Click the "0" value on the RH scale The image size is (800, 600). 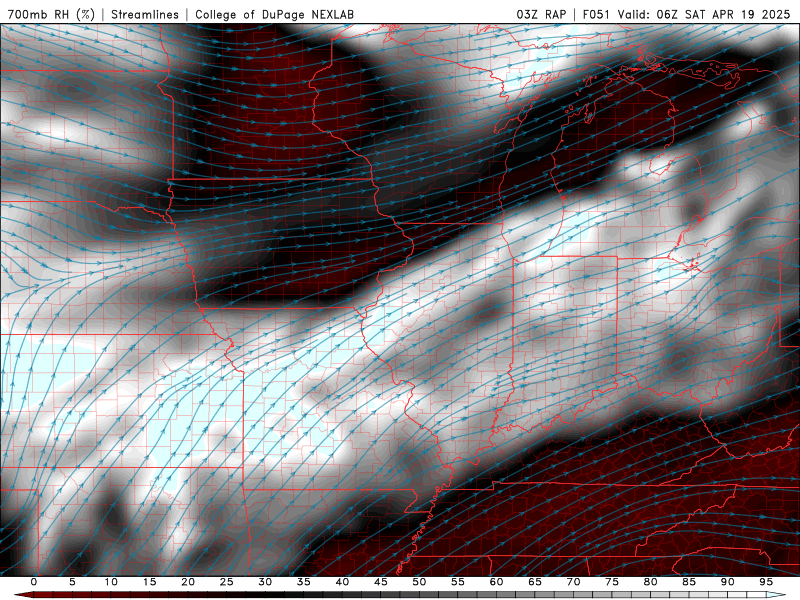pyautogui.click(x=34, y=582)
